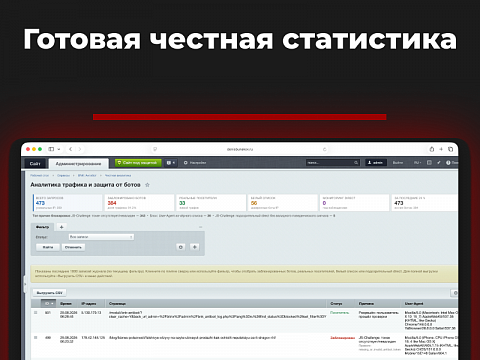Go back with the browser back arrow

(70, 149)
